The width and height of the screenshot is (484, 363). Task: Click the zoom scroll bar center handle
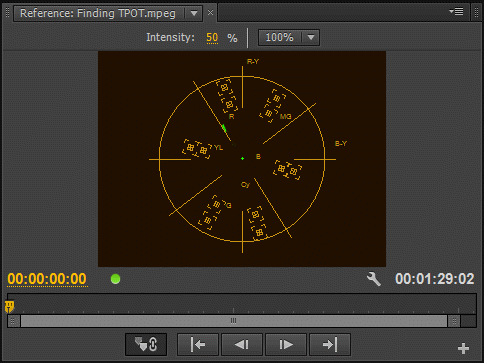(x=233, y=321)
